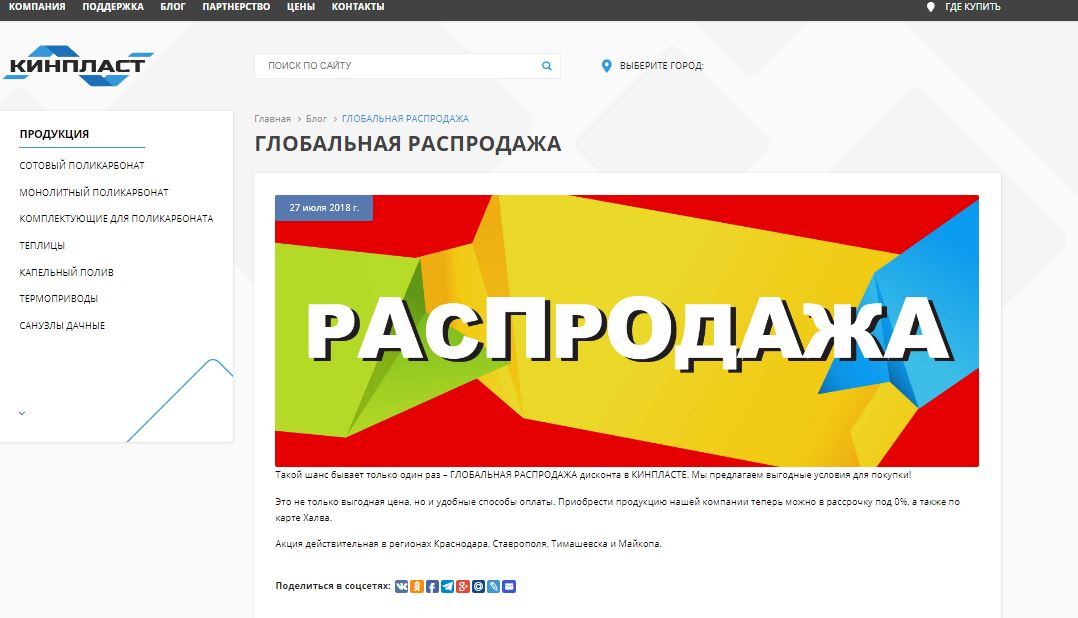Image resolution: width=1078 pixels, height=618 pixels.
Task: Share via Odnoklassniki icon
Action: (417, 586)
